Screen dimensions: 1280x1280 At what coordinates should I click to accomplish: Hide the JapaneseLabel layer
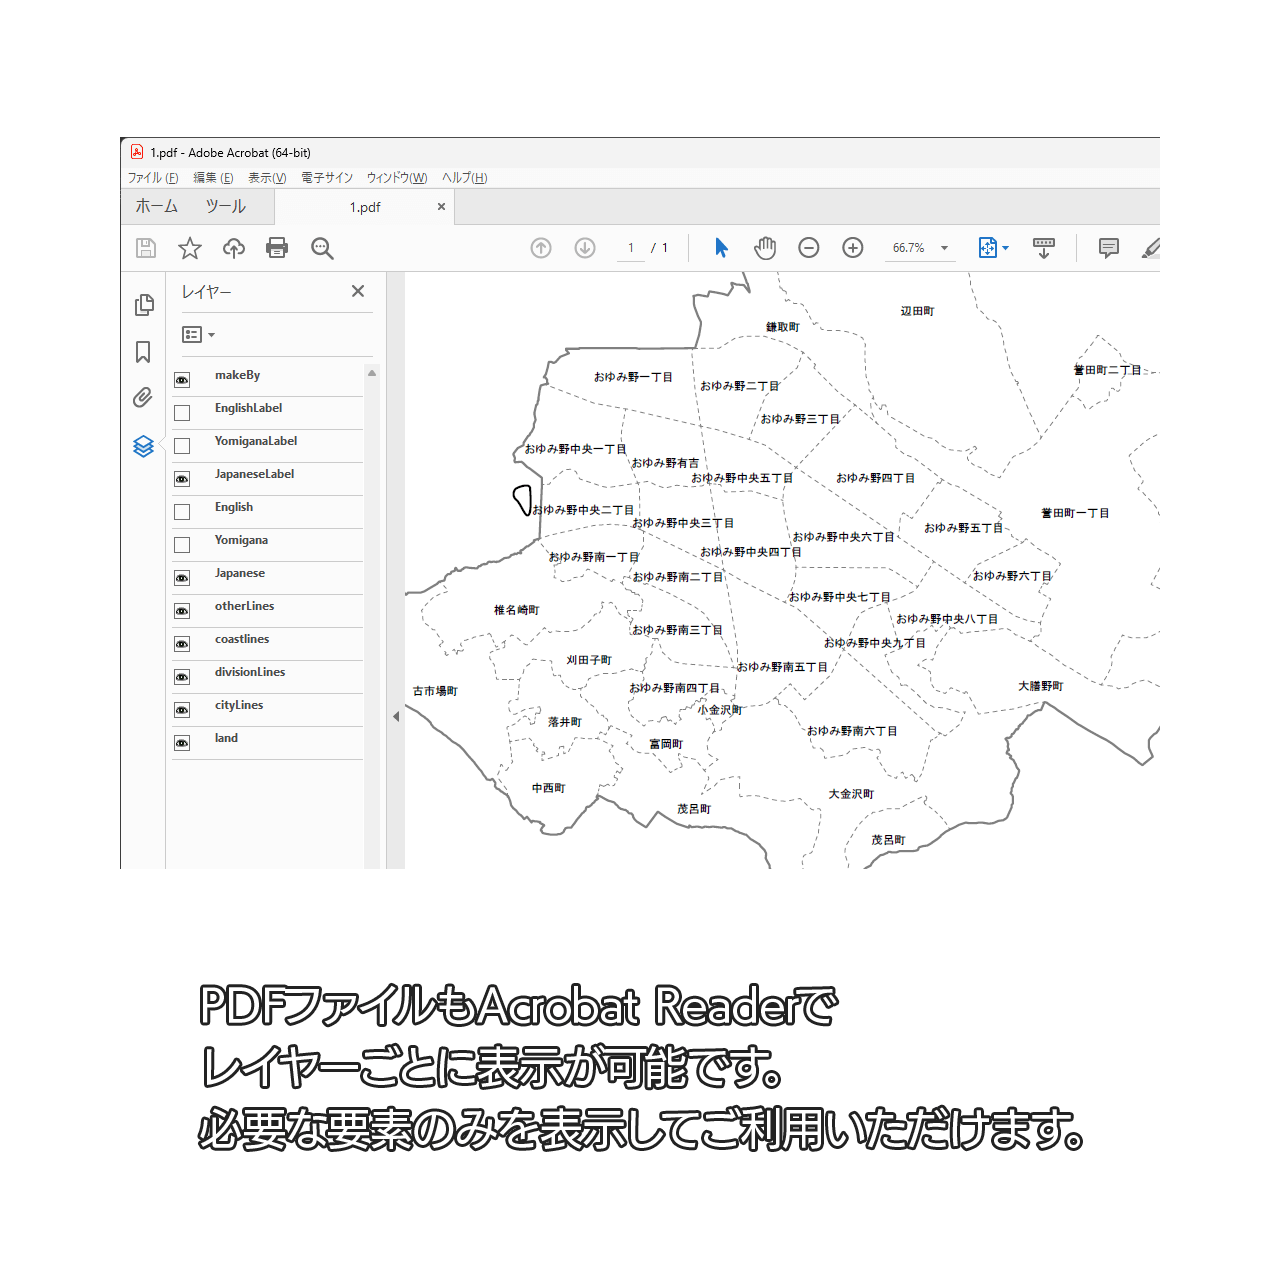pyautogui.click(x=182, y=479)
